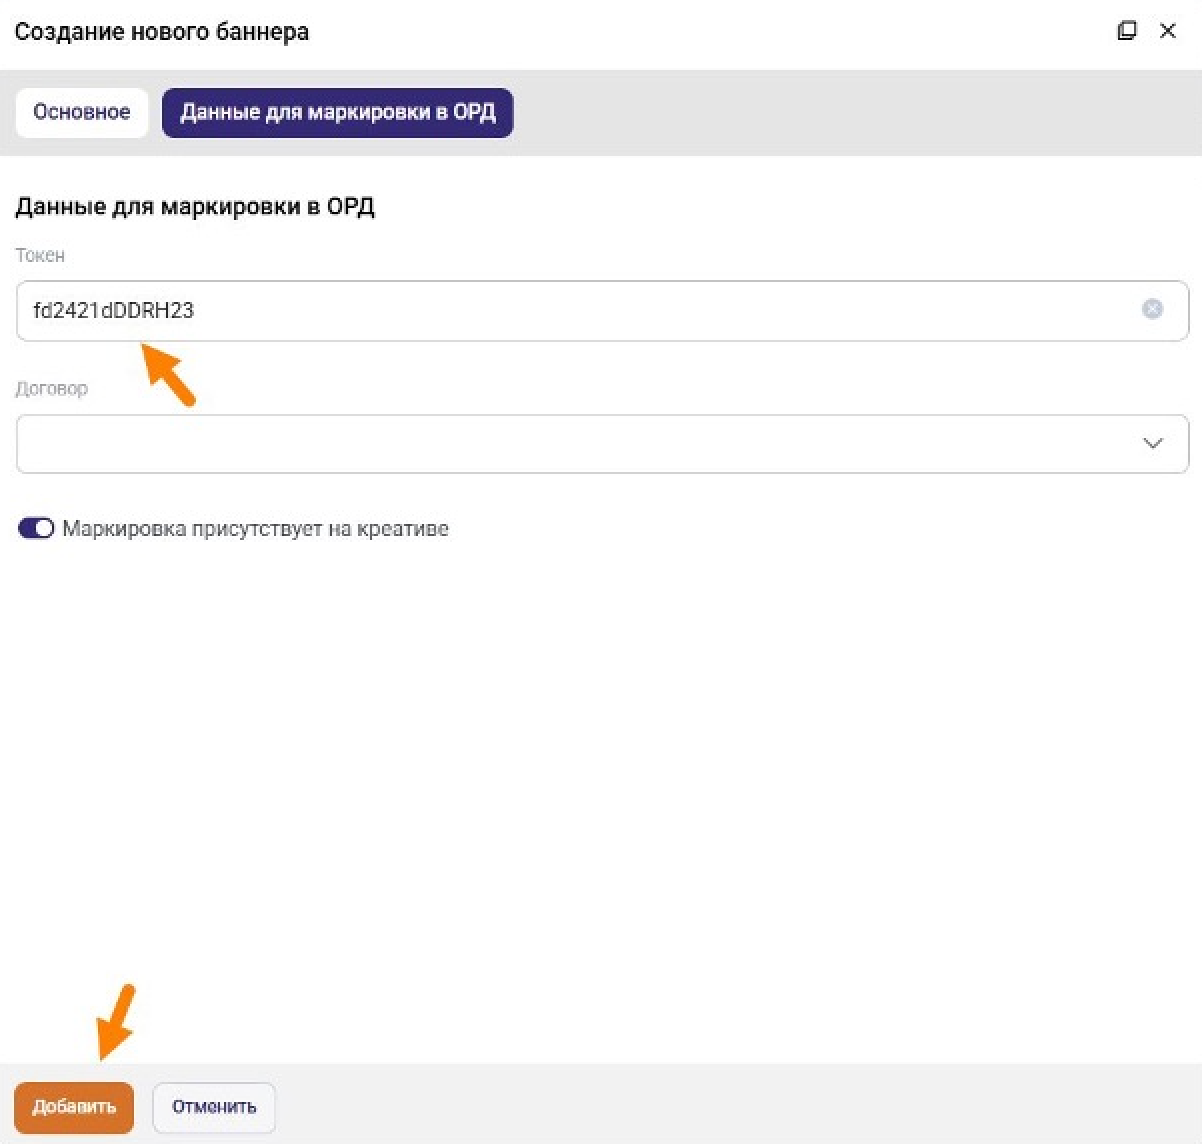Clear the token field with the x icon
The image size is (1202, 1144).
coord(1152,310)
